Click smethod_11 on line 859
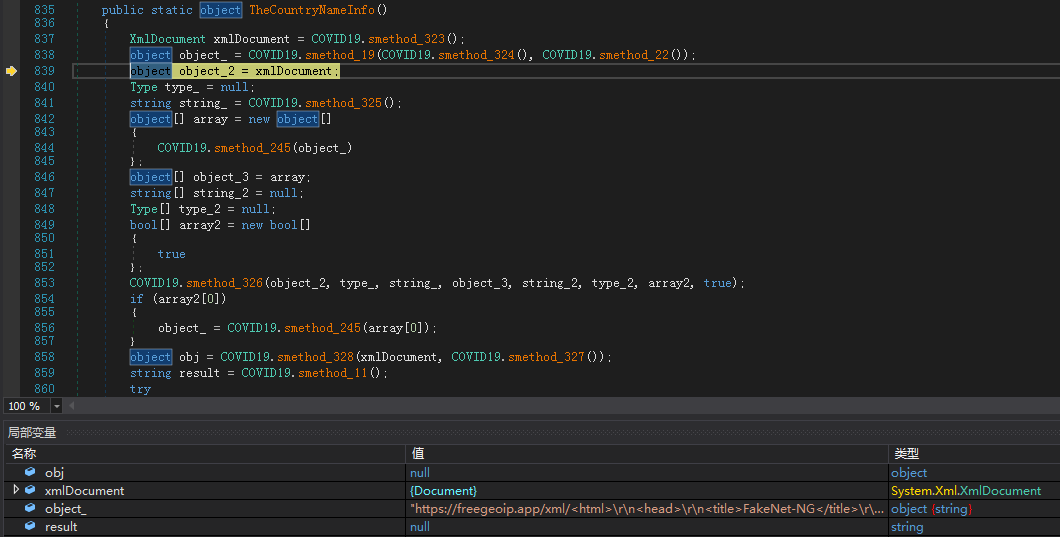The height and width of the screenshot is (537, 1060). click(x=333, y=373)
